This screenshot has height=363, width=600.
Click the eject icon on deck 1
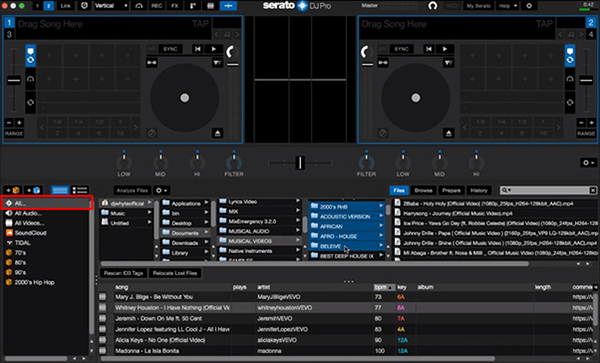click(x=217, y=133)
